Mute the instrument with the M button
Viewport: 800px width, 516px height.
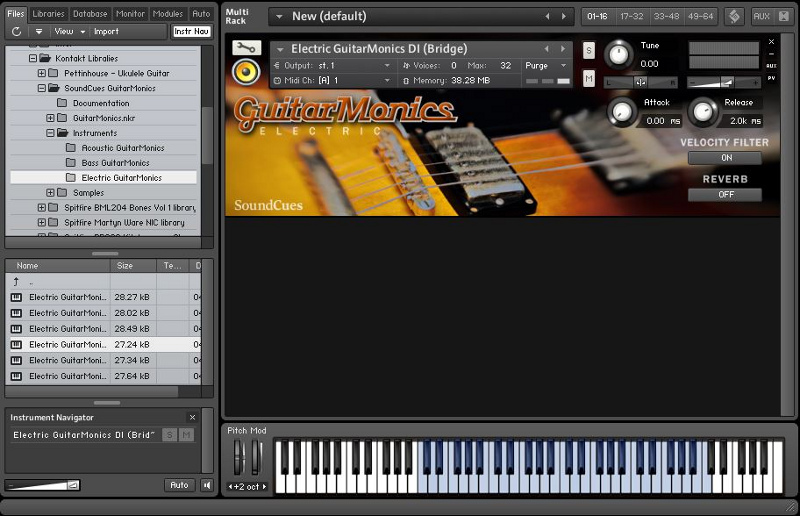(589, 79)
